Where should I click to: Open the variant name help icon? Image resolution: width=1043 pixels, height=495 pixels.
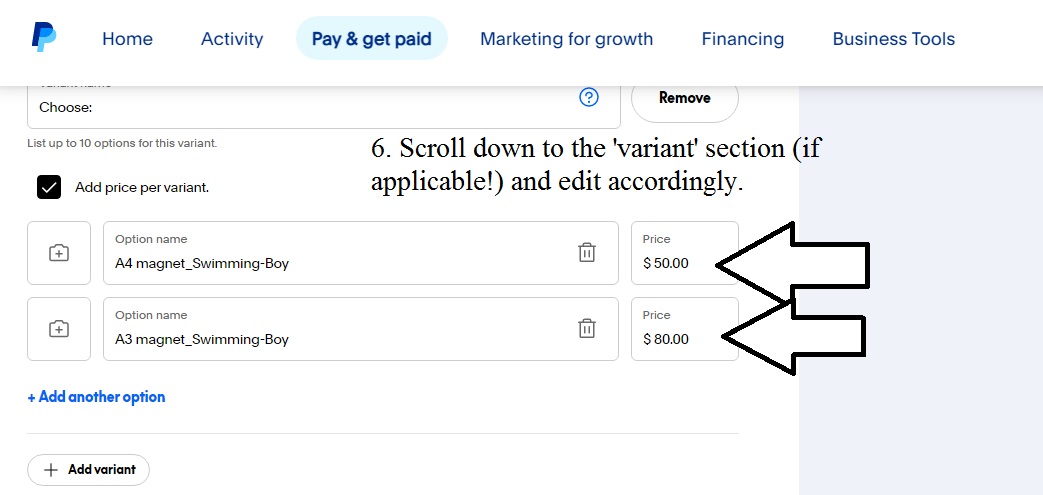pos(589,98)
